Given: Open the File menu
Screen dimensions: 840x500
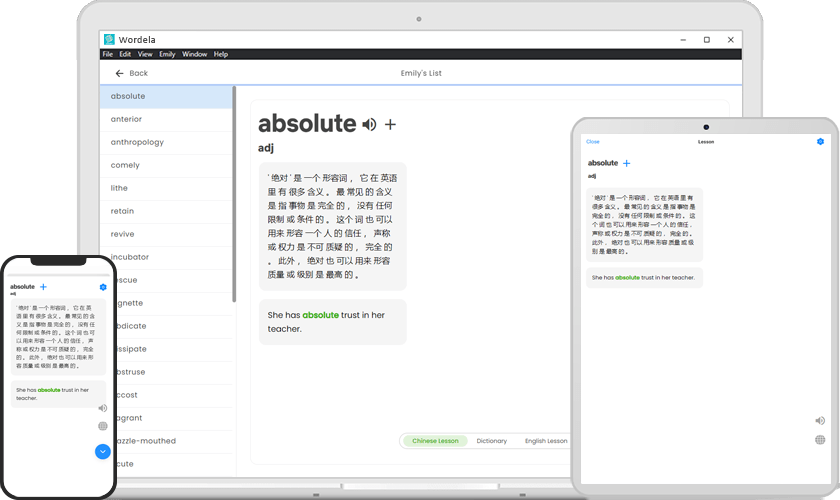Looking at the screenshot, I should [108, 54].
